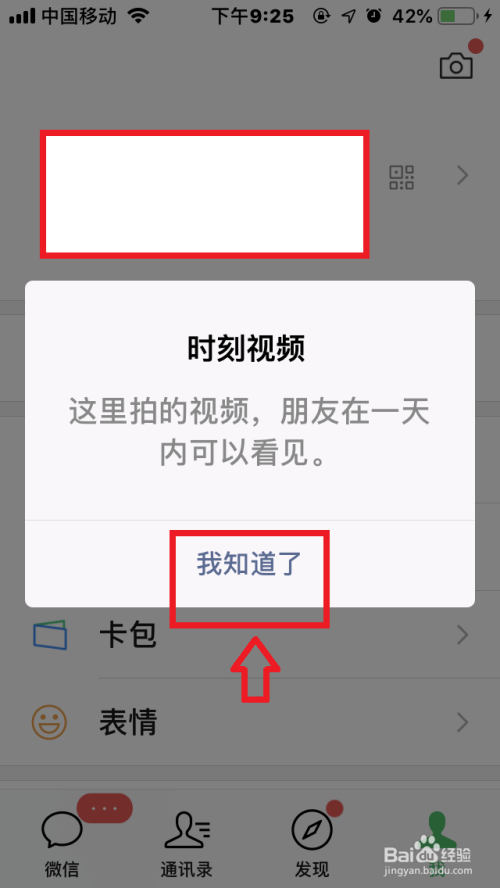Image resolution: width=500 pixels, height=888 pixels.
Task: Open the 发现 compass tab icon
Action: click(312, 830)
